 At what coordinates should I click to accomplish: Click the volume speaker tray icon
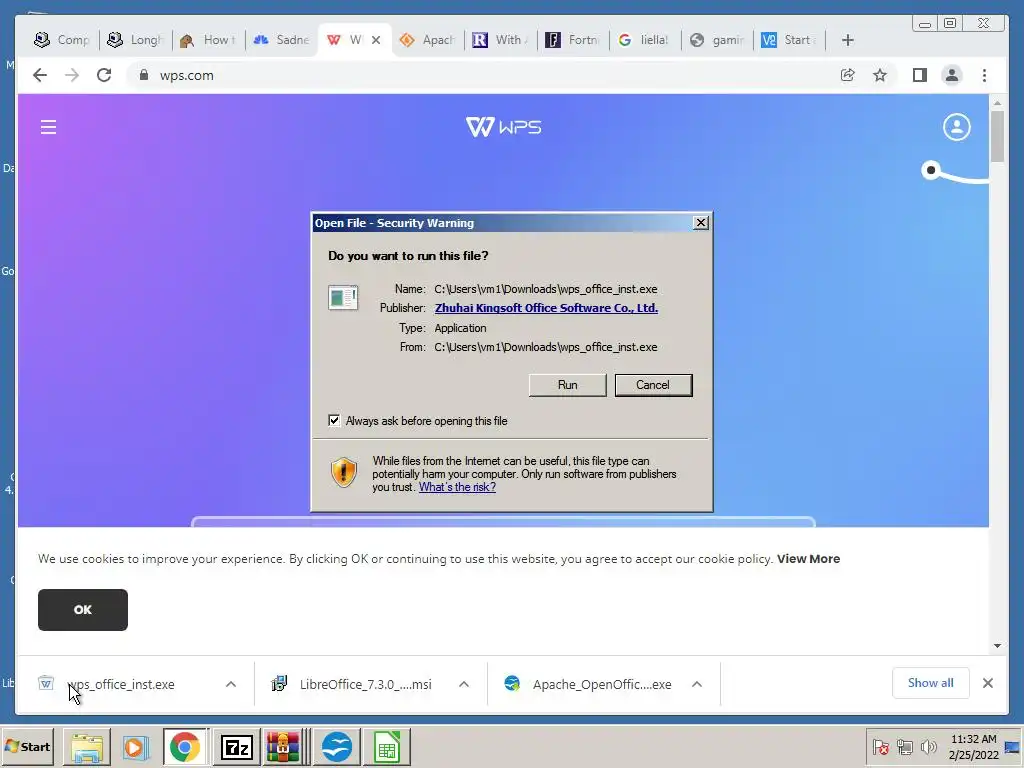[x=928, y=746]
